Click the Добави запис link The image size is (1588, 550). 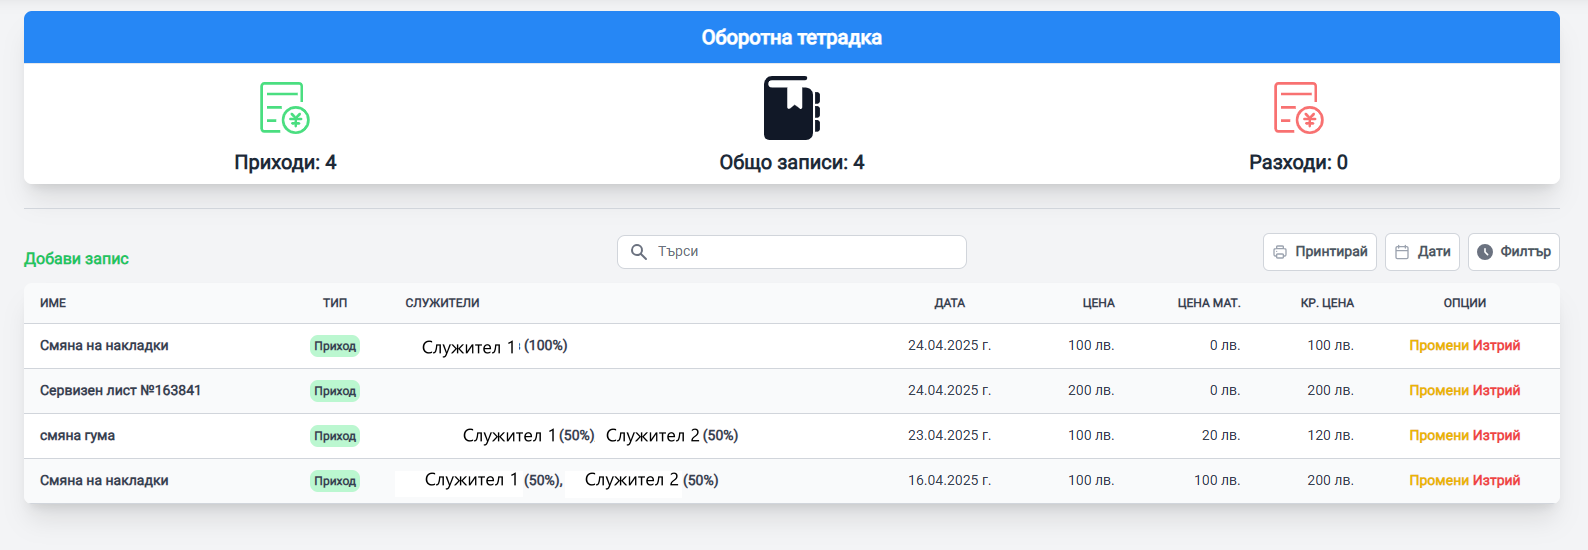76,259
